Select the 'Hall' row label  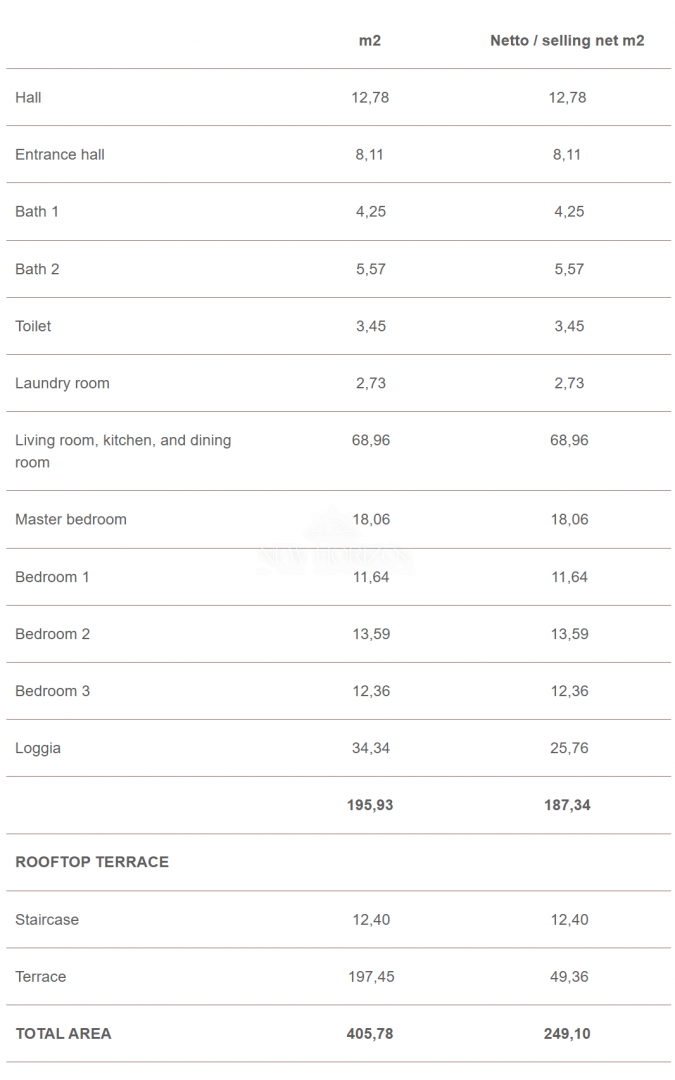[x=28, y=98]
